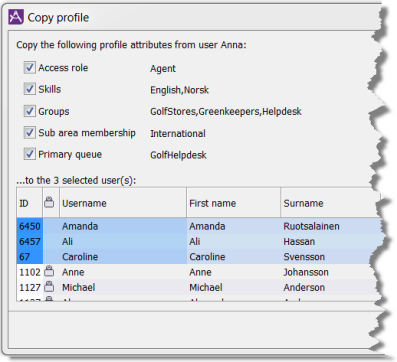
Task: Sort the table by the ID column
Action: tap(30, 203)
